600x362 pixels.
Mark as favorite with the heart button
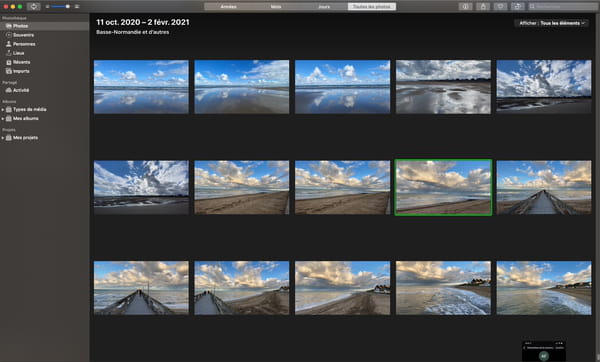click(501, 7)
